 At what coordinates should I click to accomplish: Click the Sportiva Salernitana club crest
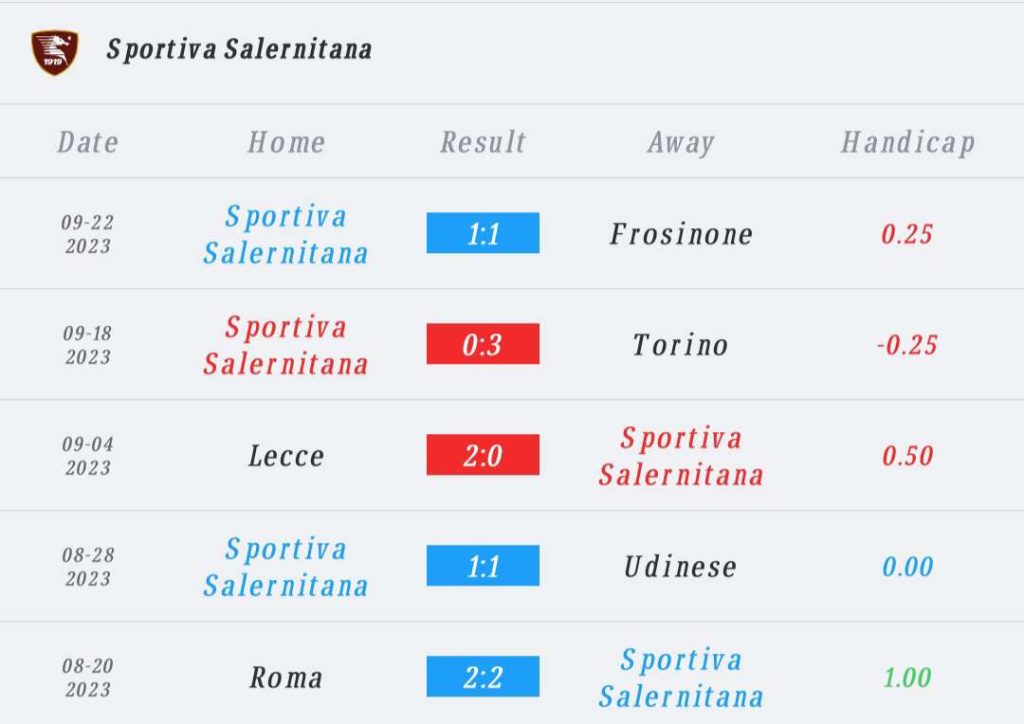click(55, 52)
